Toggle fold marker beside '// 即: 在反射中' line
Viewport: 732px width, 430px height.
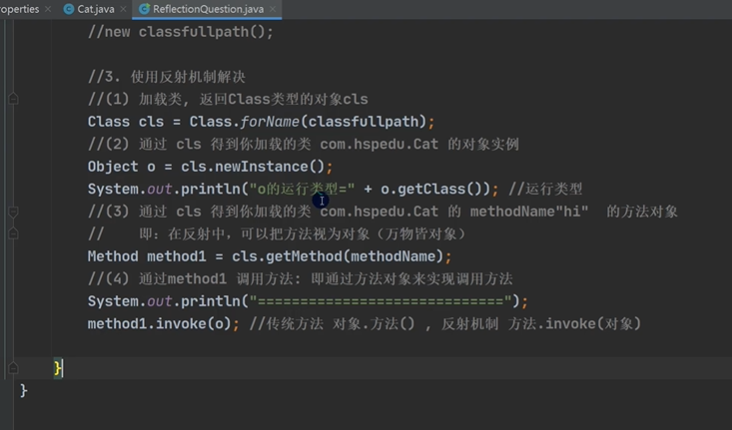point(13,233)
